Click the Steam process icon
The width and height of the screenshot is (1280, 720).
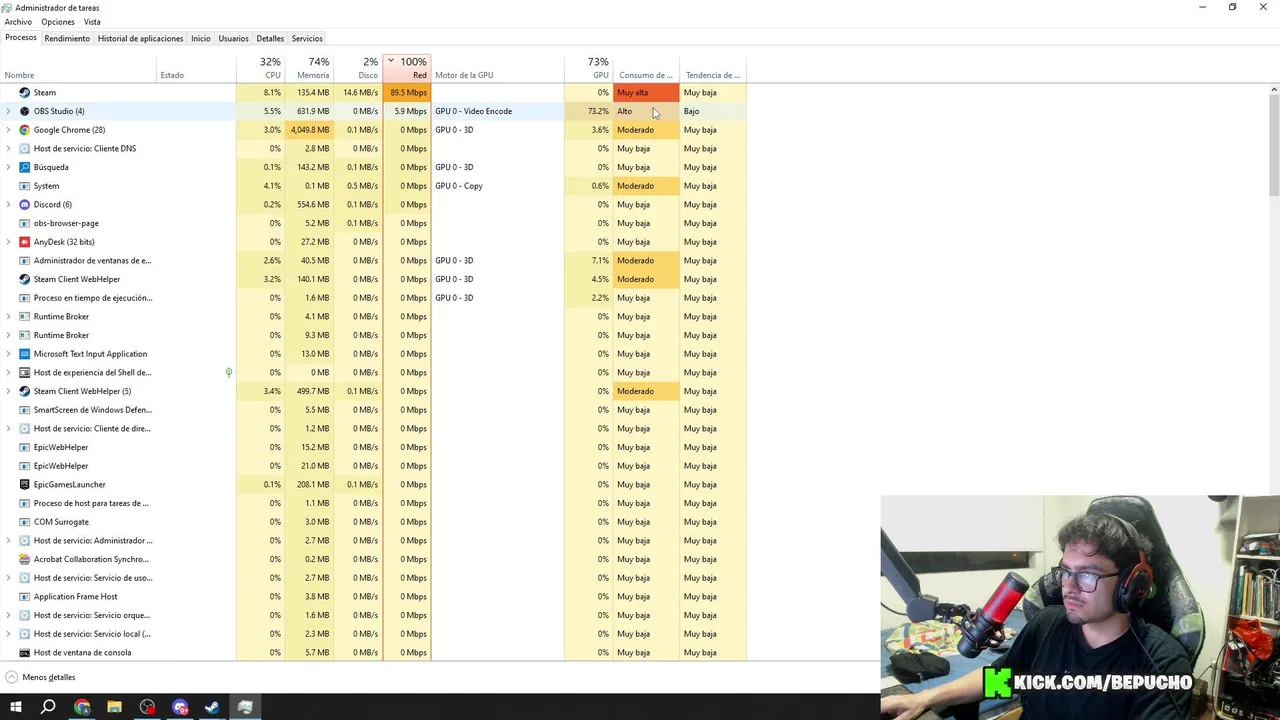(25, 92)
